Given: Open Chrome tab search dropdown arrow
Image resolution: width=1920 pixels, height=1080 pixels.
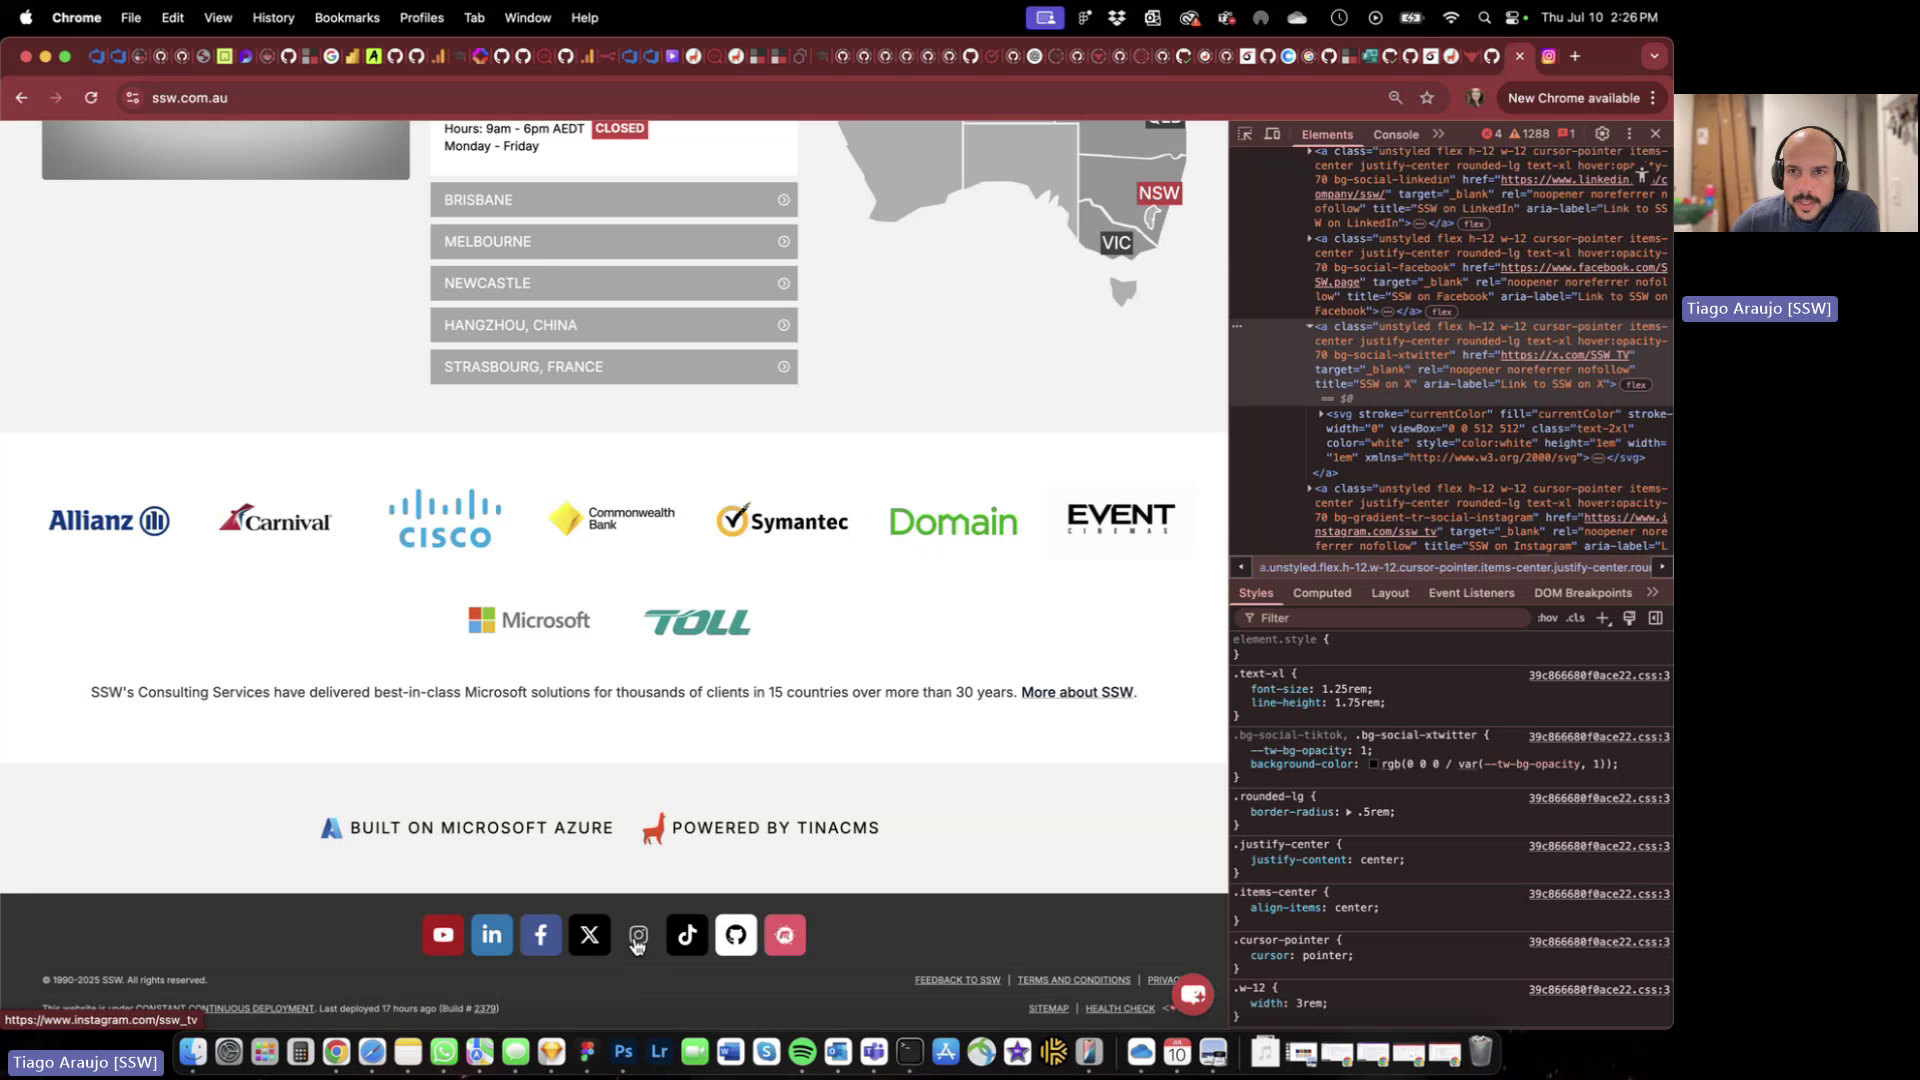Looking at the screenshot, I should pos(1654,56).
